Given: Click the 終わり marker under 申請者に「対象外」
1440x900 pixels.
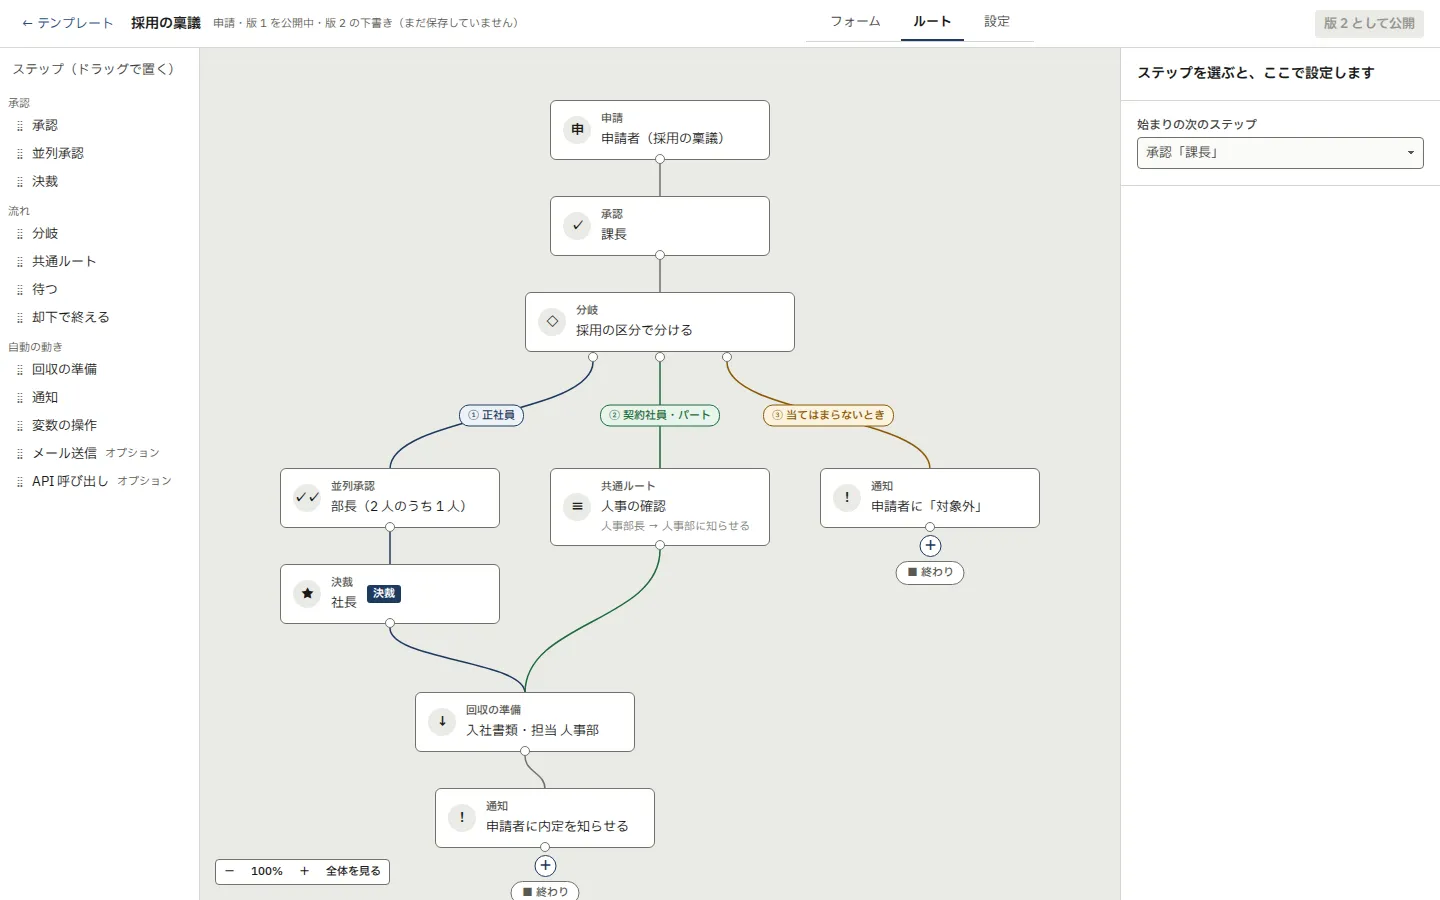Looking at the screenshot, I should (930, 572).
